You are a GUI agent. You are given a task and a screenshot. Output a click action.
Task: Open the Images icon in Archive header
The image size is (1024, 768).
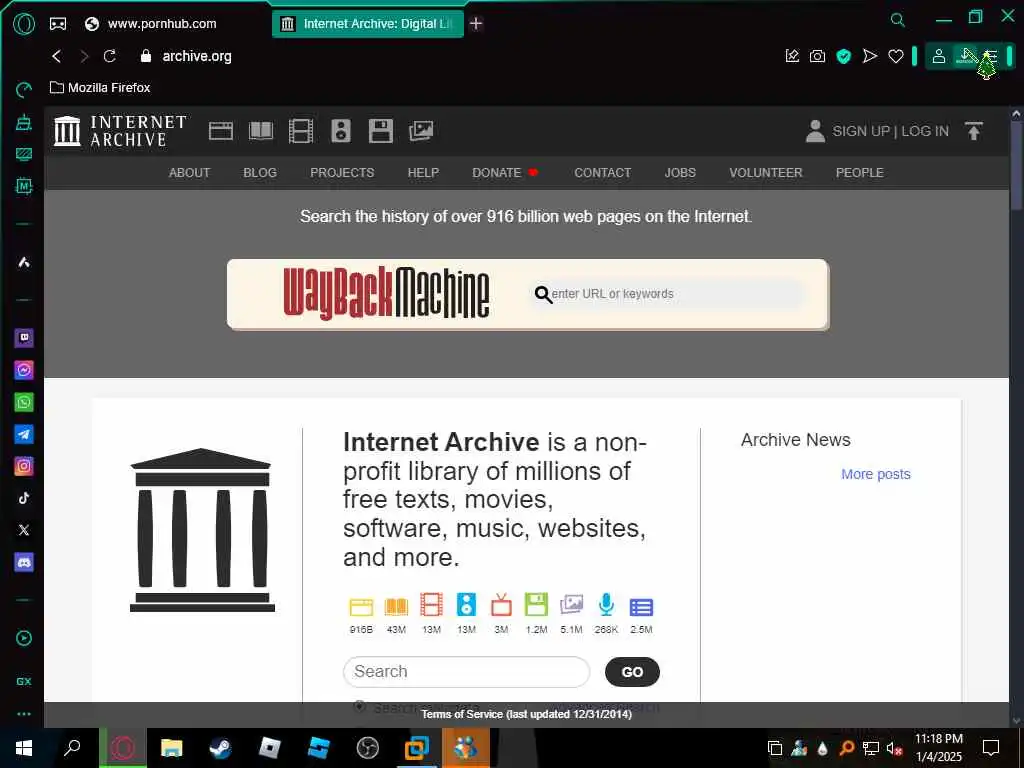421,131
